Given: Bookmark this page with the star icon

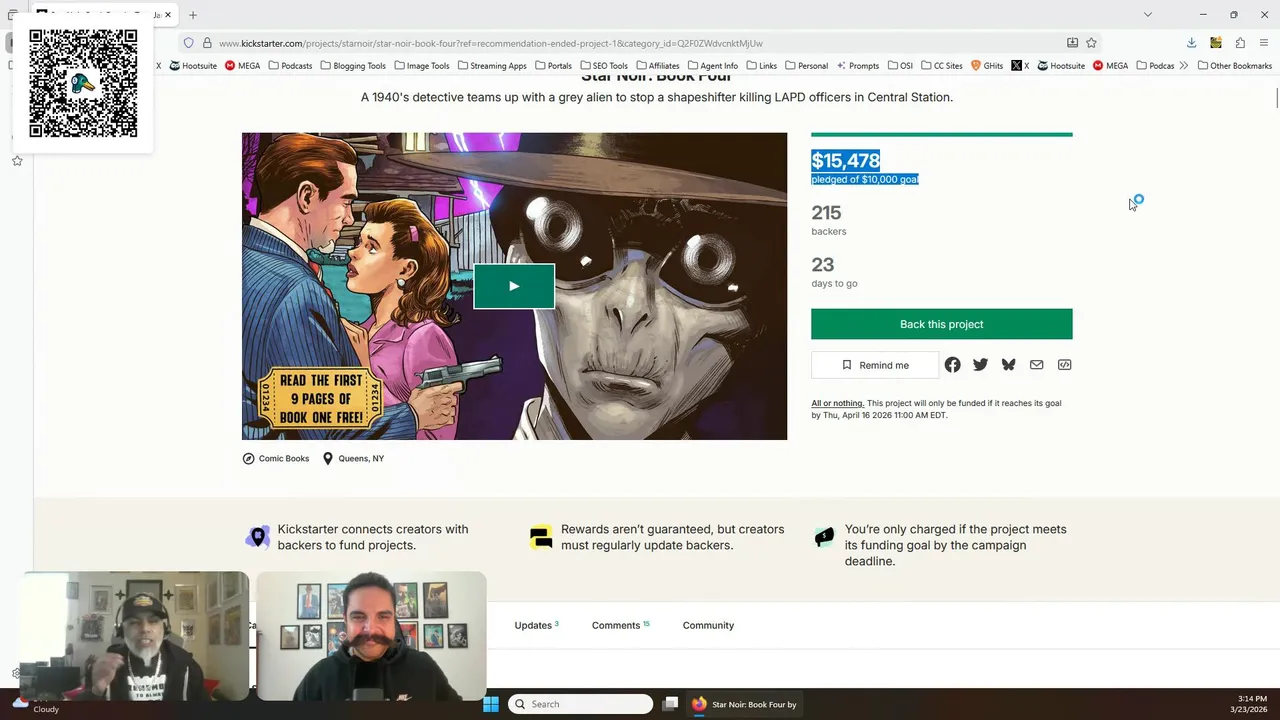Looking at the screenshot, I should pyautogui.click(x=1091, y=43).
